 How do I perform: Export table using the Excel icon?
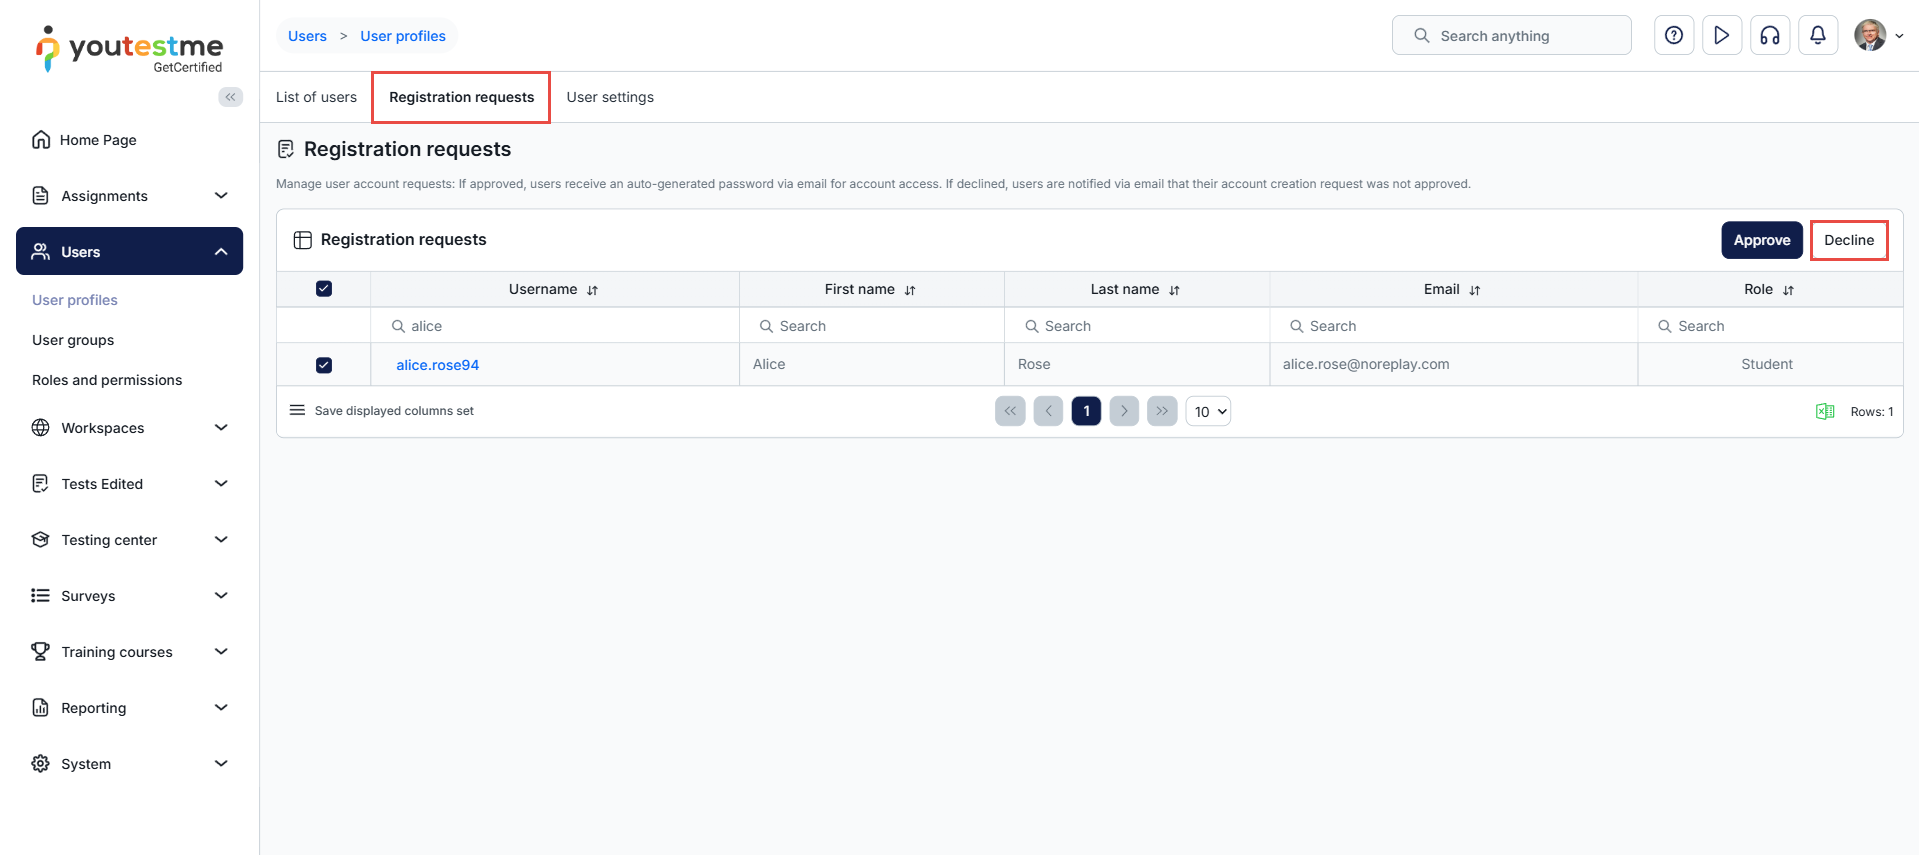point(1824,412)
